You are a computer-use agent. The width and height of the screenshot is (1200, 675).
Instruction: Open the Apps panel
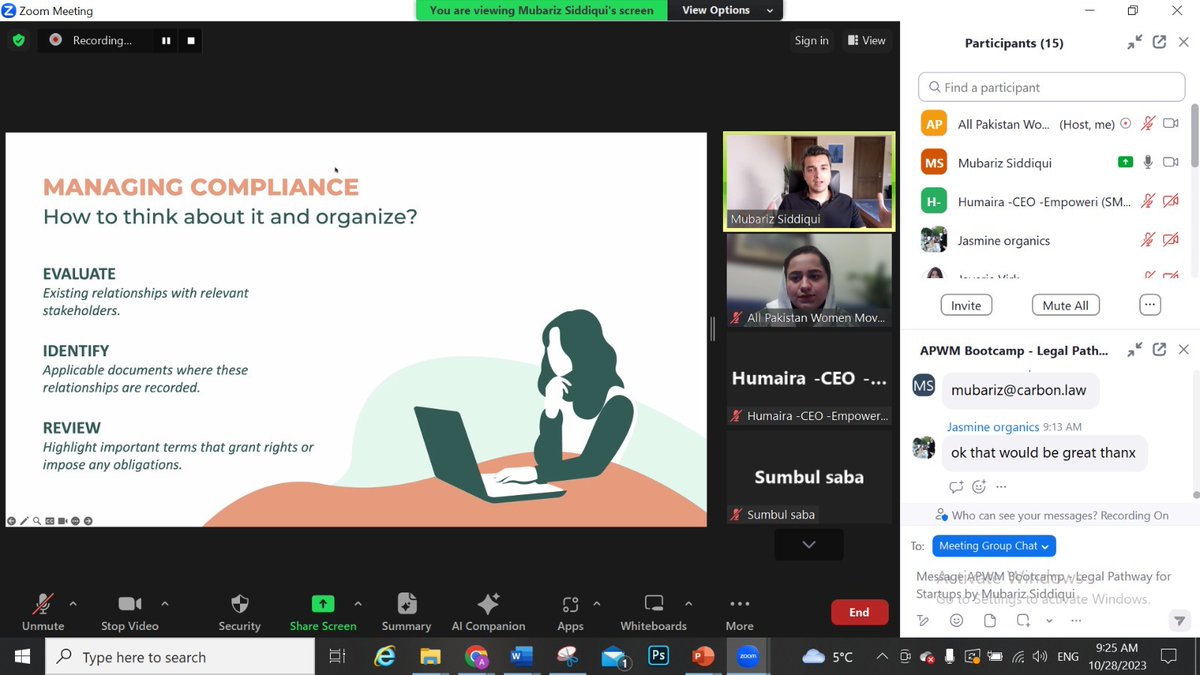pos(570,612)
